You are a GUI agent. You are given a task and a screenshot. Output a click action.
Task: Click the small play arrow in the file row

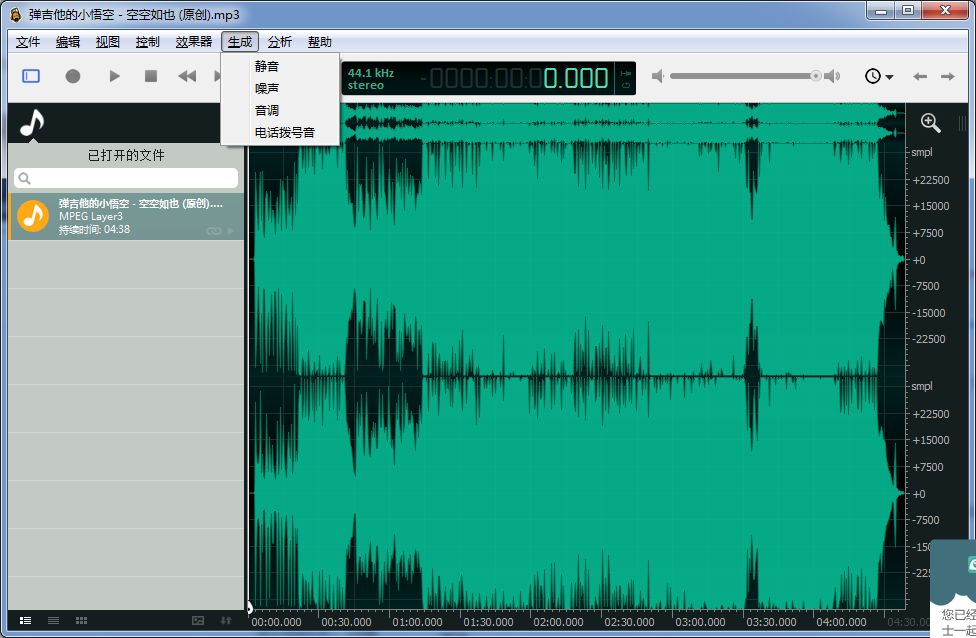231,230
